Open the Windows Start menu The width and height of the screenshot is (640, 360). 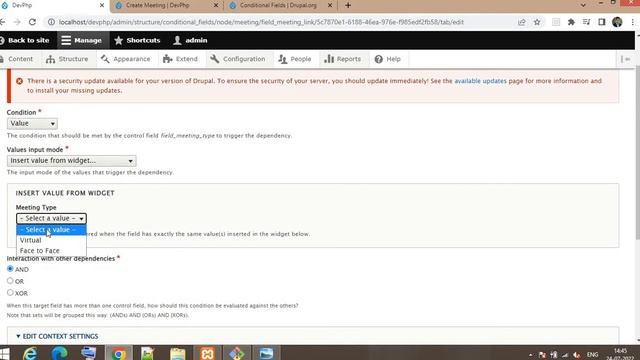point(4,353)
